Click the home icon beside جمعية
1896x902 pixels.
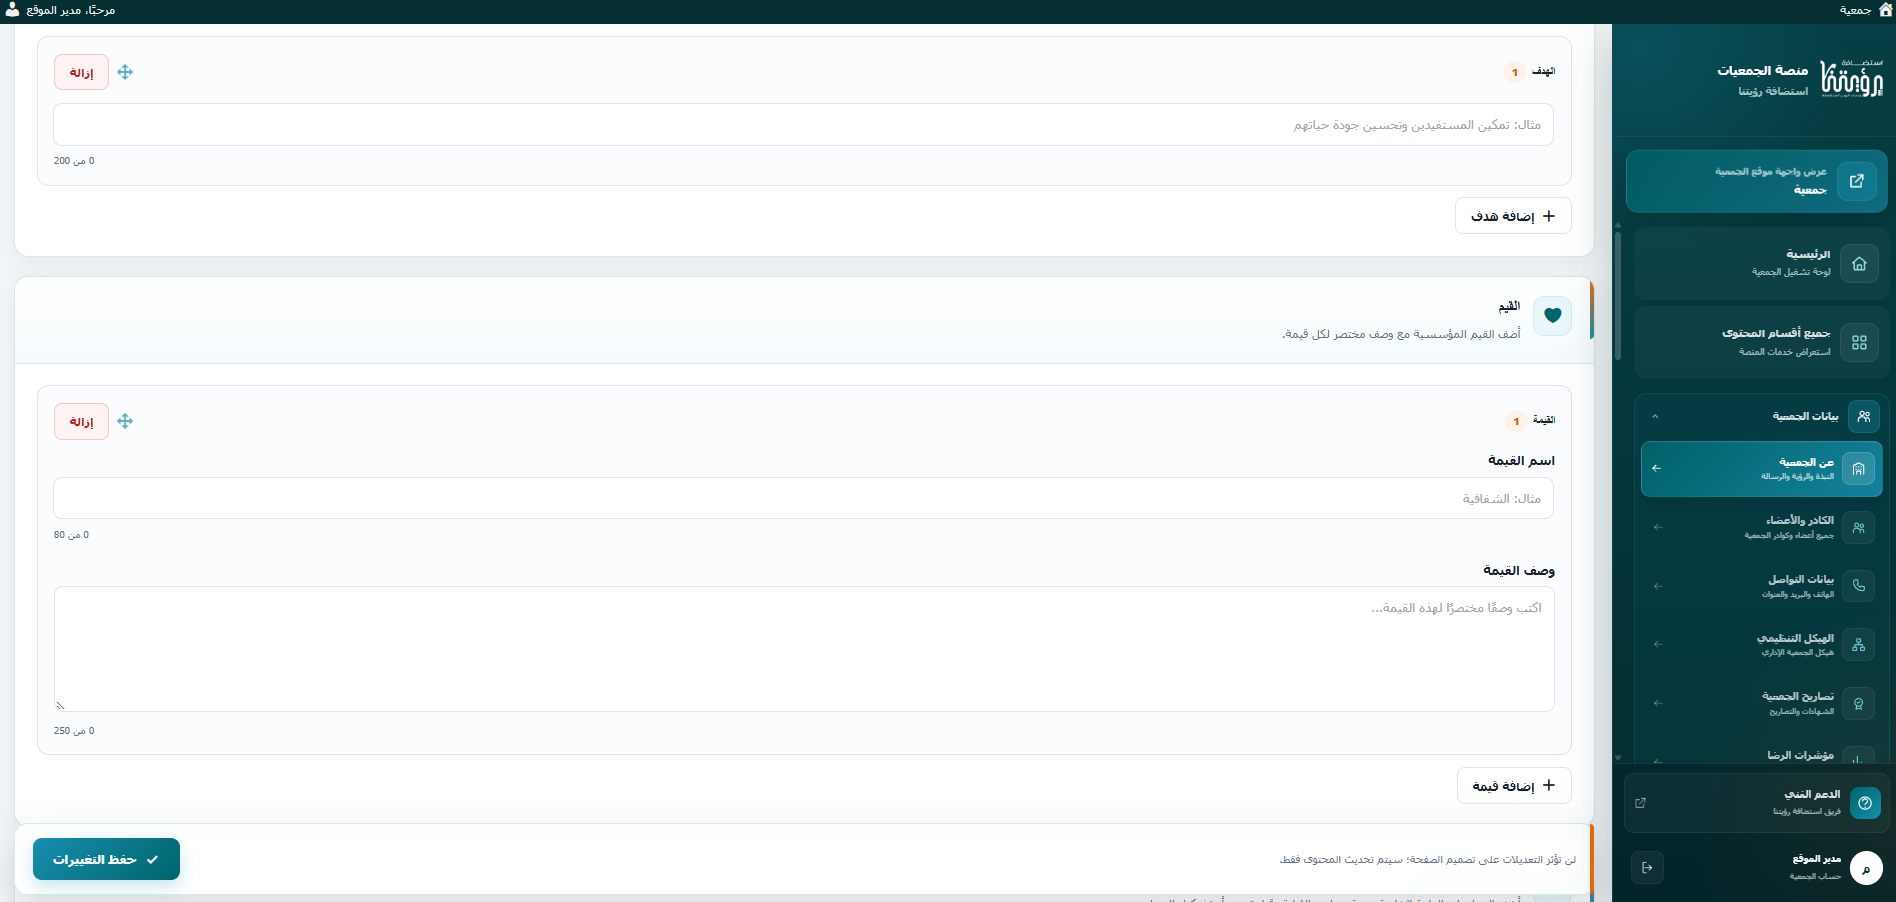click(x=1885, y=10)
